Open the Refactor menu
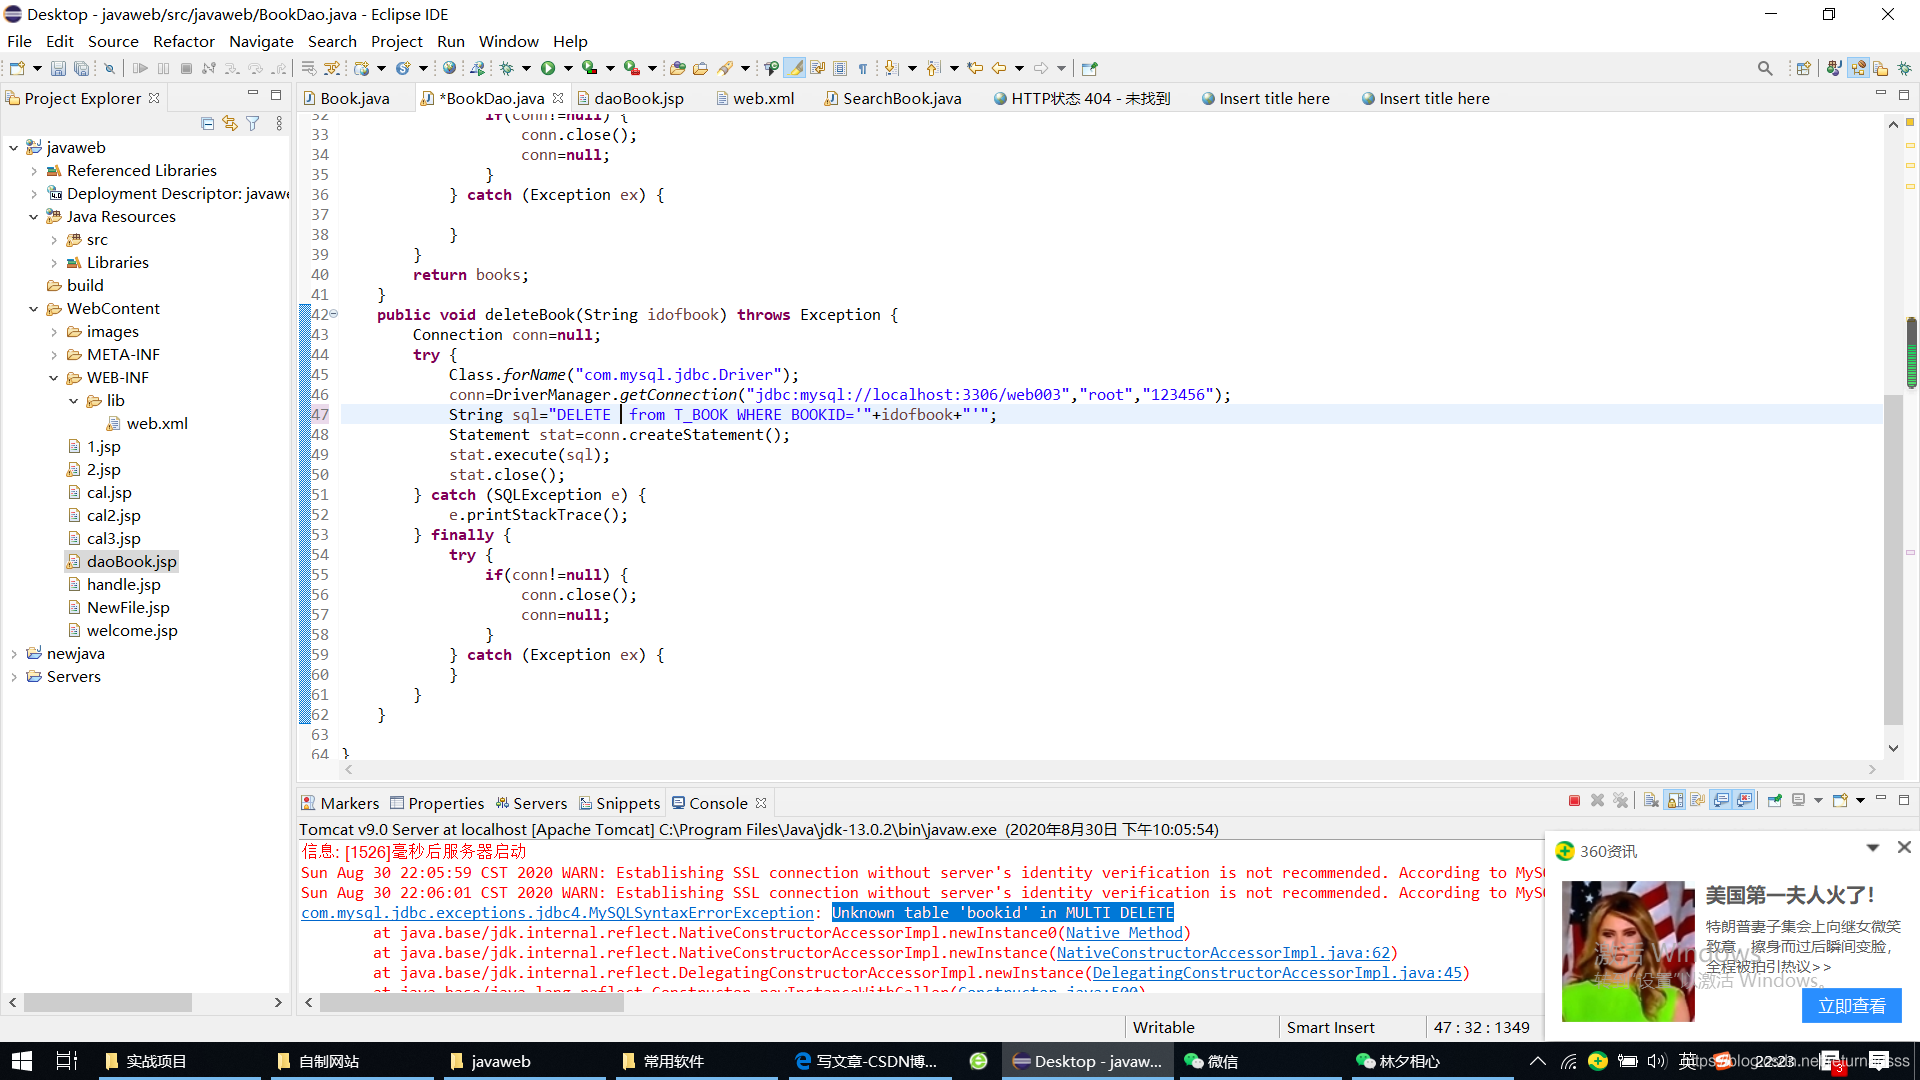 click(183, 41)
